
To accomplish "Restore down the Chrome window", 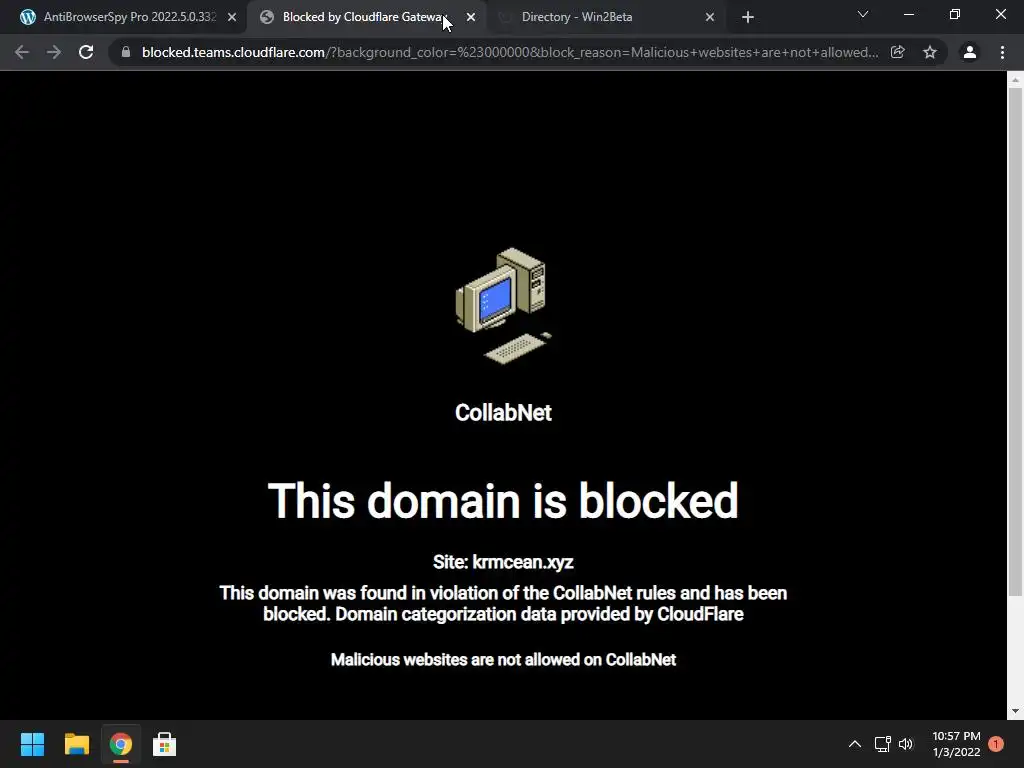I will tap(955, 14).
